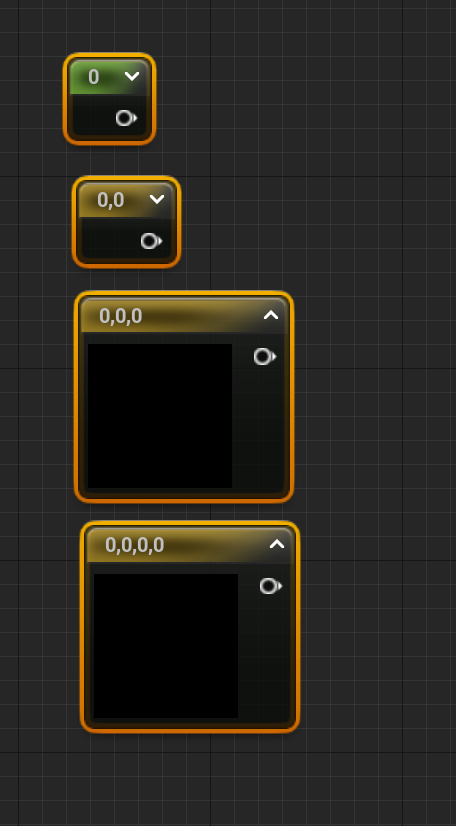Click the output pin on the 0,0,0 node
This screenshot has width=456, height=826.
pos(265,357)
